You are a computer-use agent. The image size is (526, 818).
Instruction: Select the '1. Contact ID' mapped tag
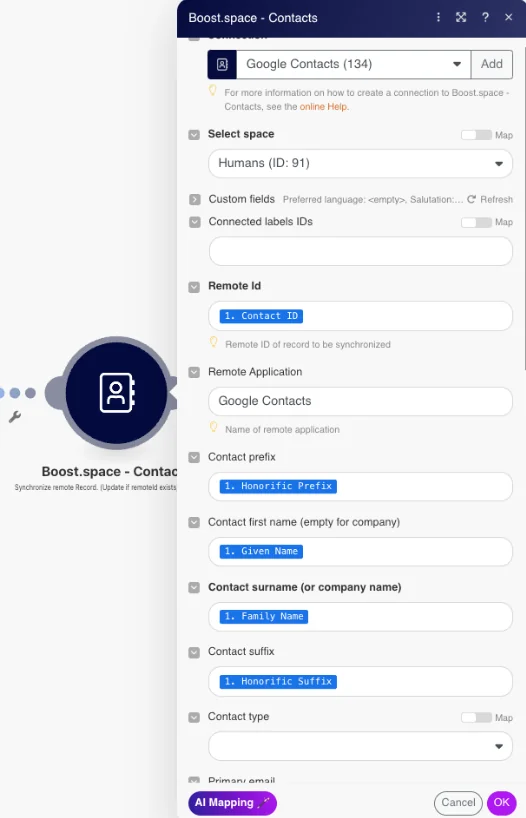pyautogui.click(x=261, y=316)
